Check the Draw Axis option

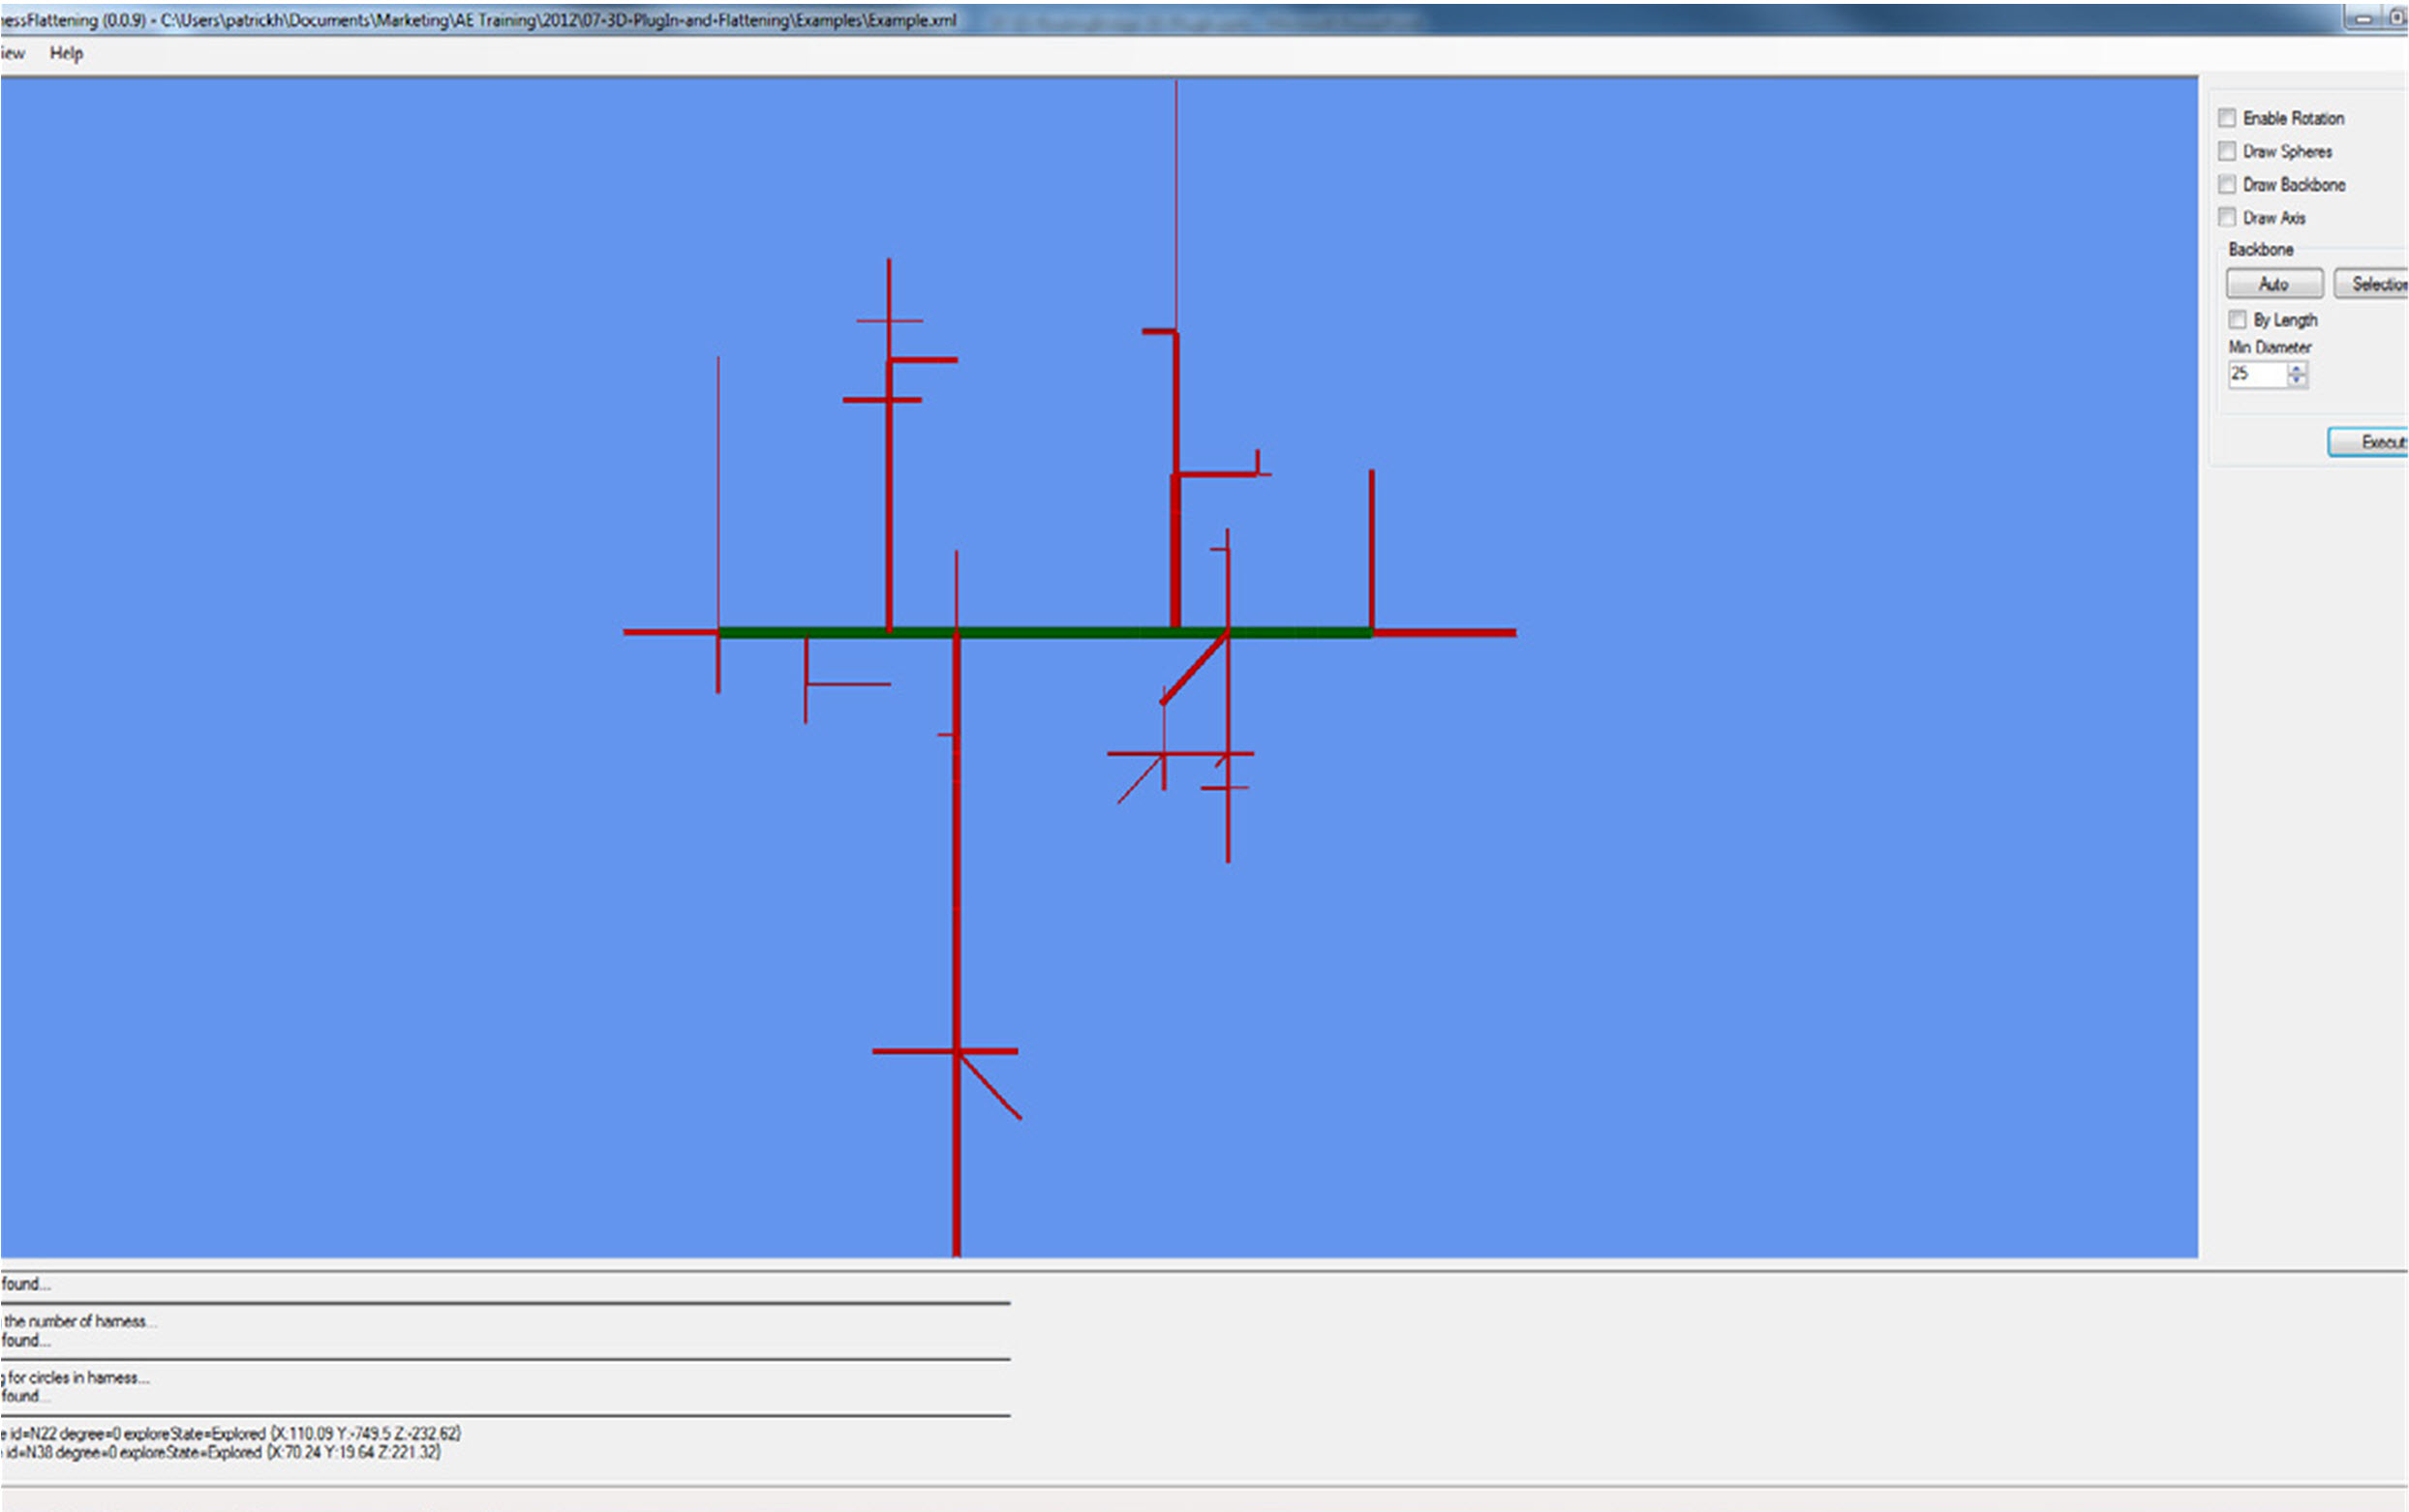coord(2227,217)
